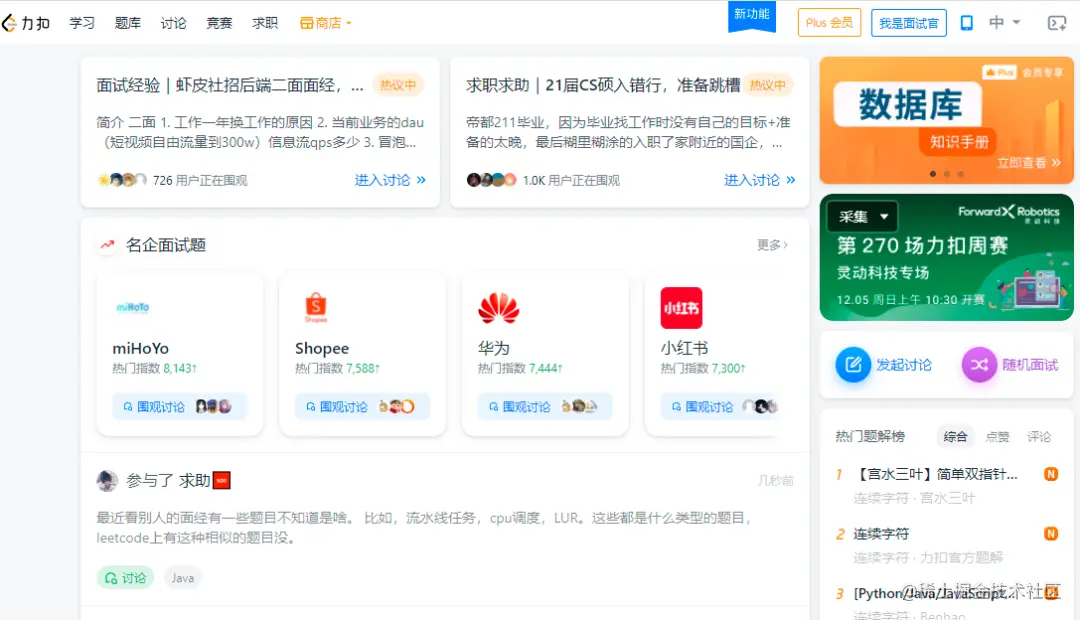Click the purple 随机面试 shuffle icon
The width and height of the screenshot is (1080, 620).
coord(978,365)
